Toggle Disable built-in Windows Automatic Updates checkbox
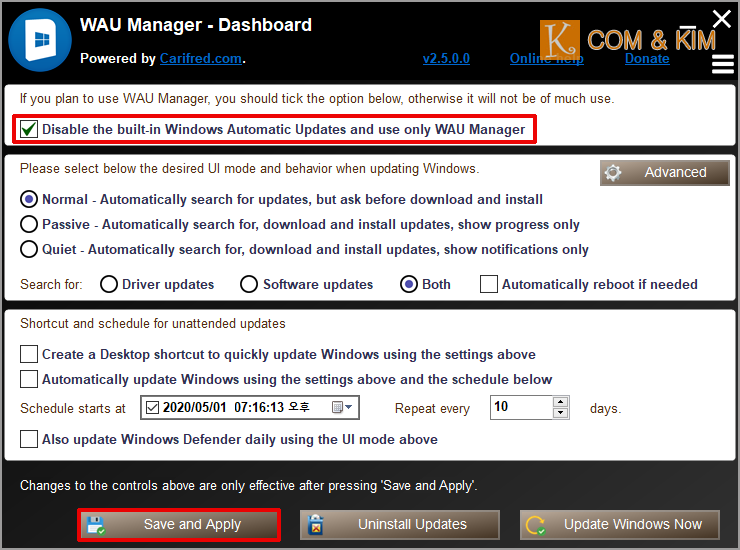 (x=29, y=129)
